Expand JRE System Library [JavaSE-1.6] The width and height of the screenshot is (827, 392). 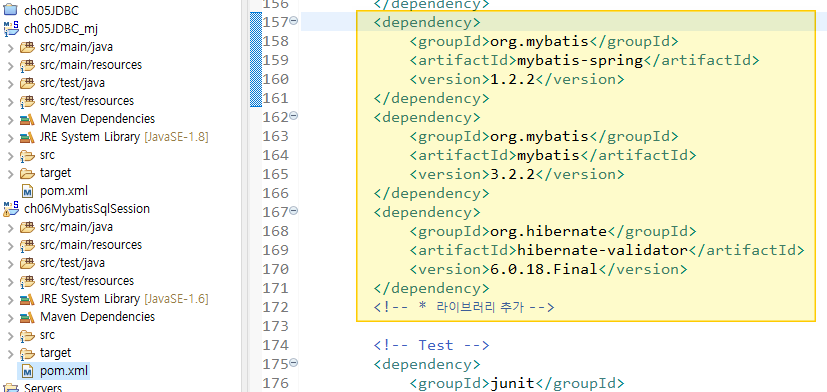click(11, 299)
